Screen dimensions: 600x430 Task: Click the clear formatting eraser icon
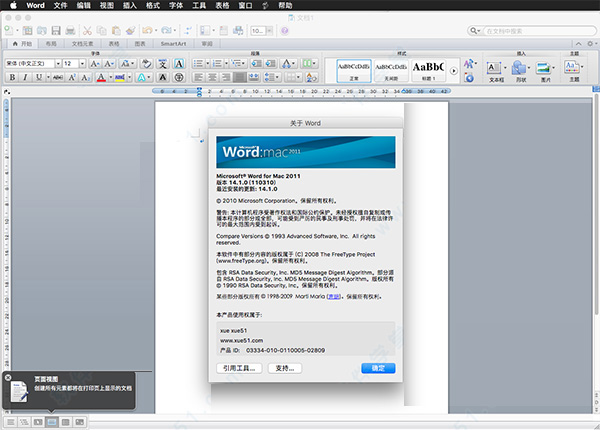click(146, 64)
